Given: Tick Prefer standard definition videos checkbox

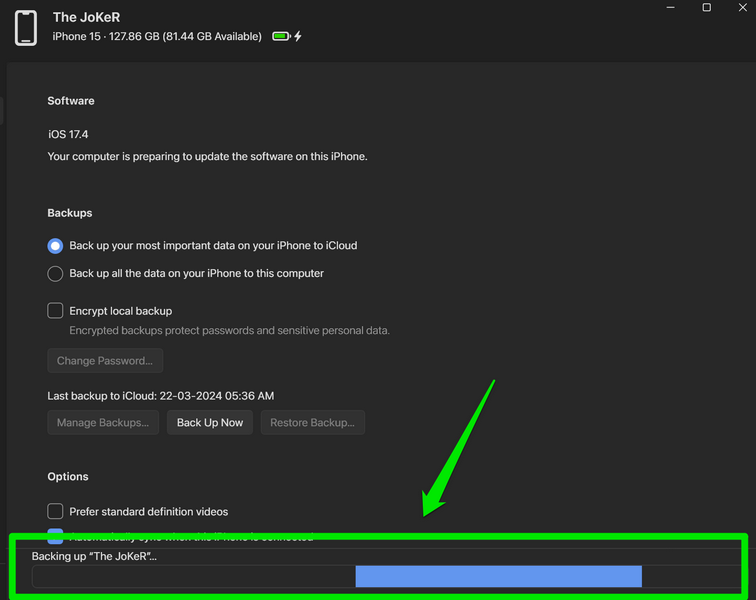Looking at the screenshot, I should 56,512.
